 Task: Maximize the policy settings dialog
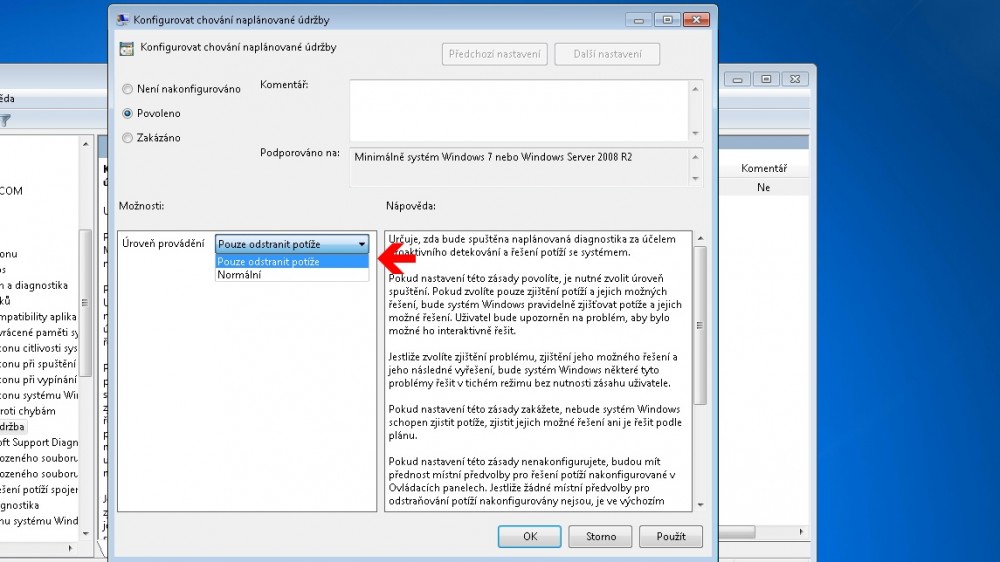[x=667, y=19]
